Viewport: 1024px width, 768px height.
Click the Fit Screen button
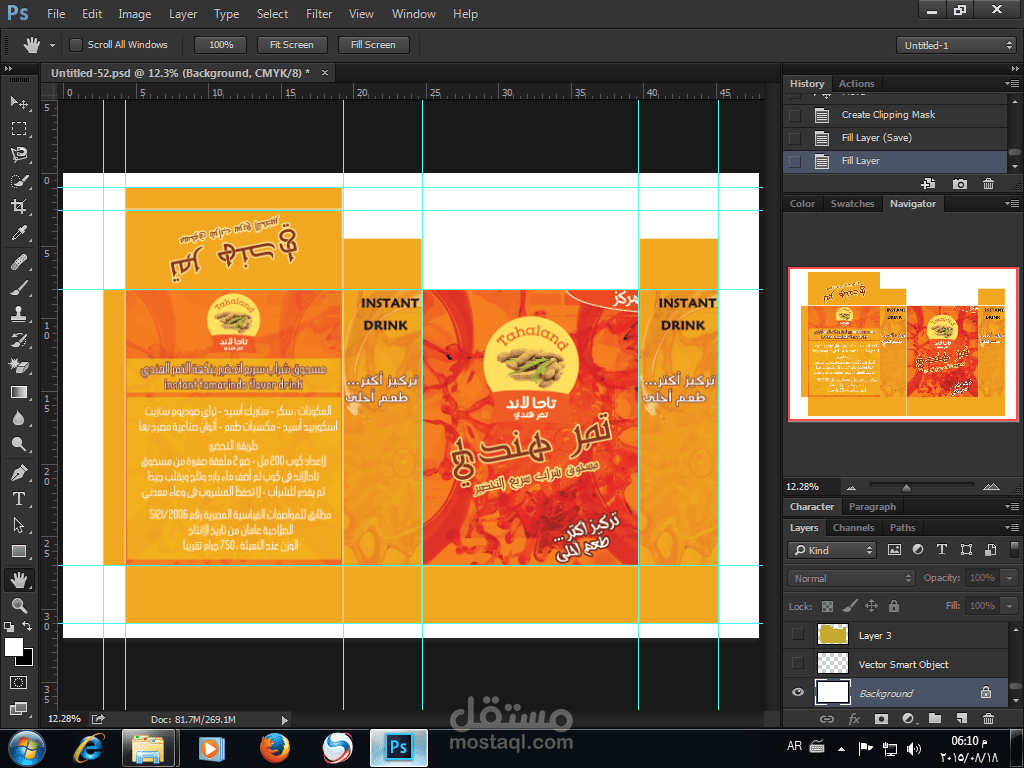pos(291,44)
